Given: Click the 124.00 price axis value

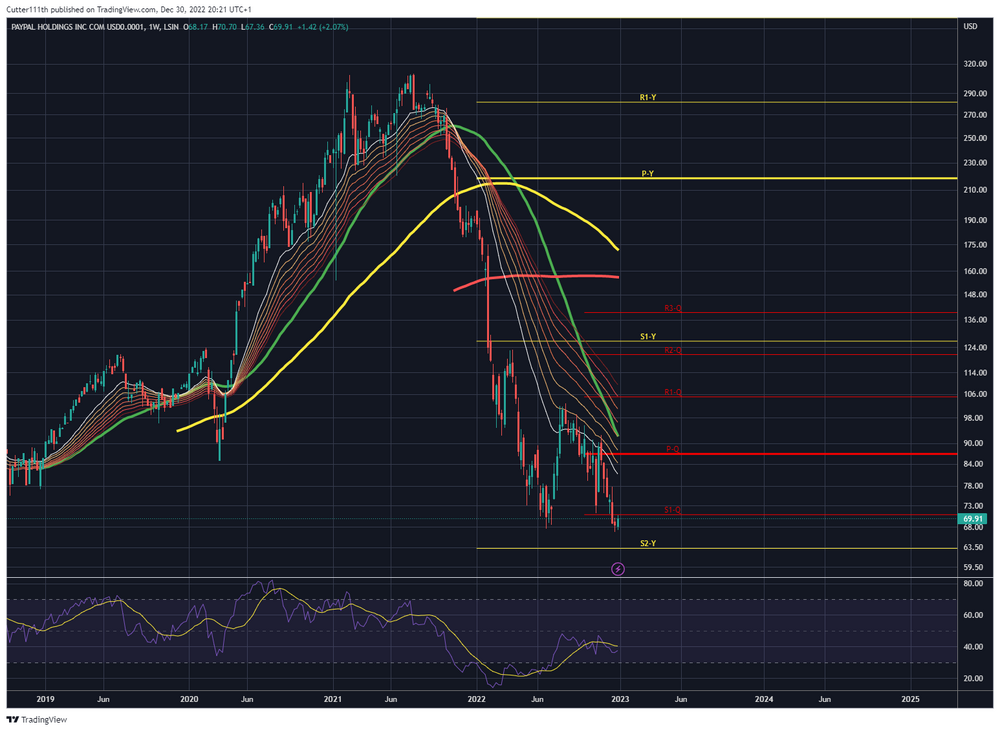Looking at the screenshot, I should [x=975, y=348].
